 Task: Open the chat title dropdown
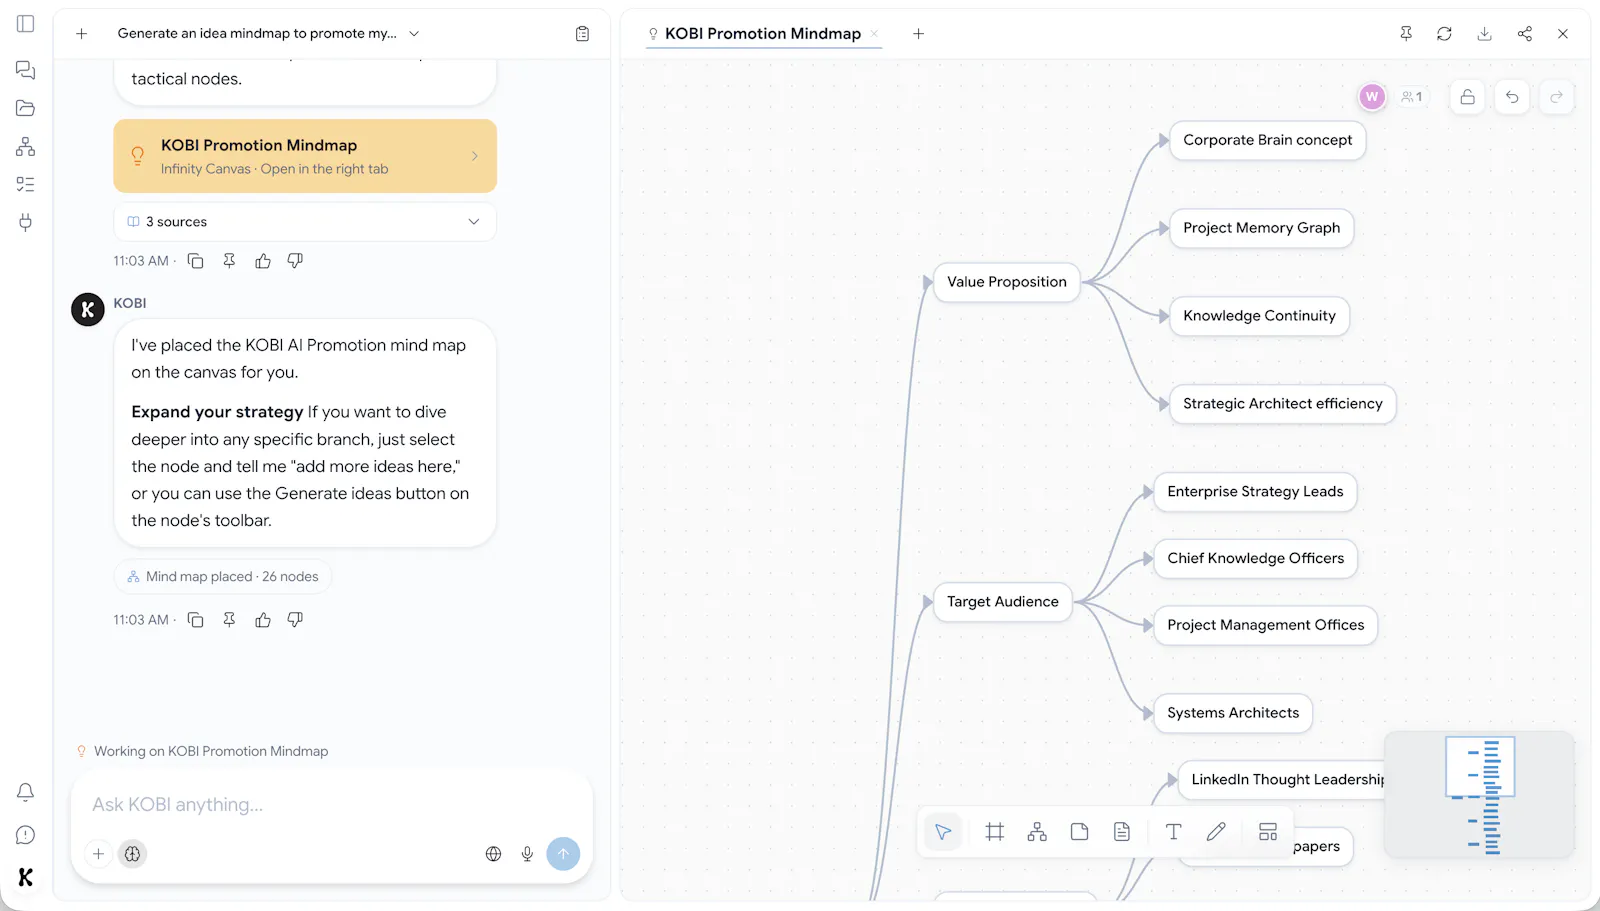tap(414, 34)
